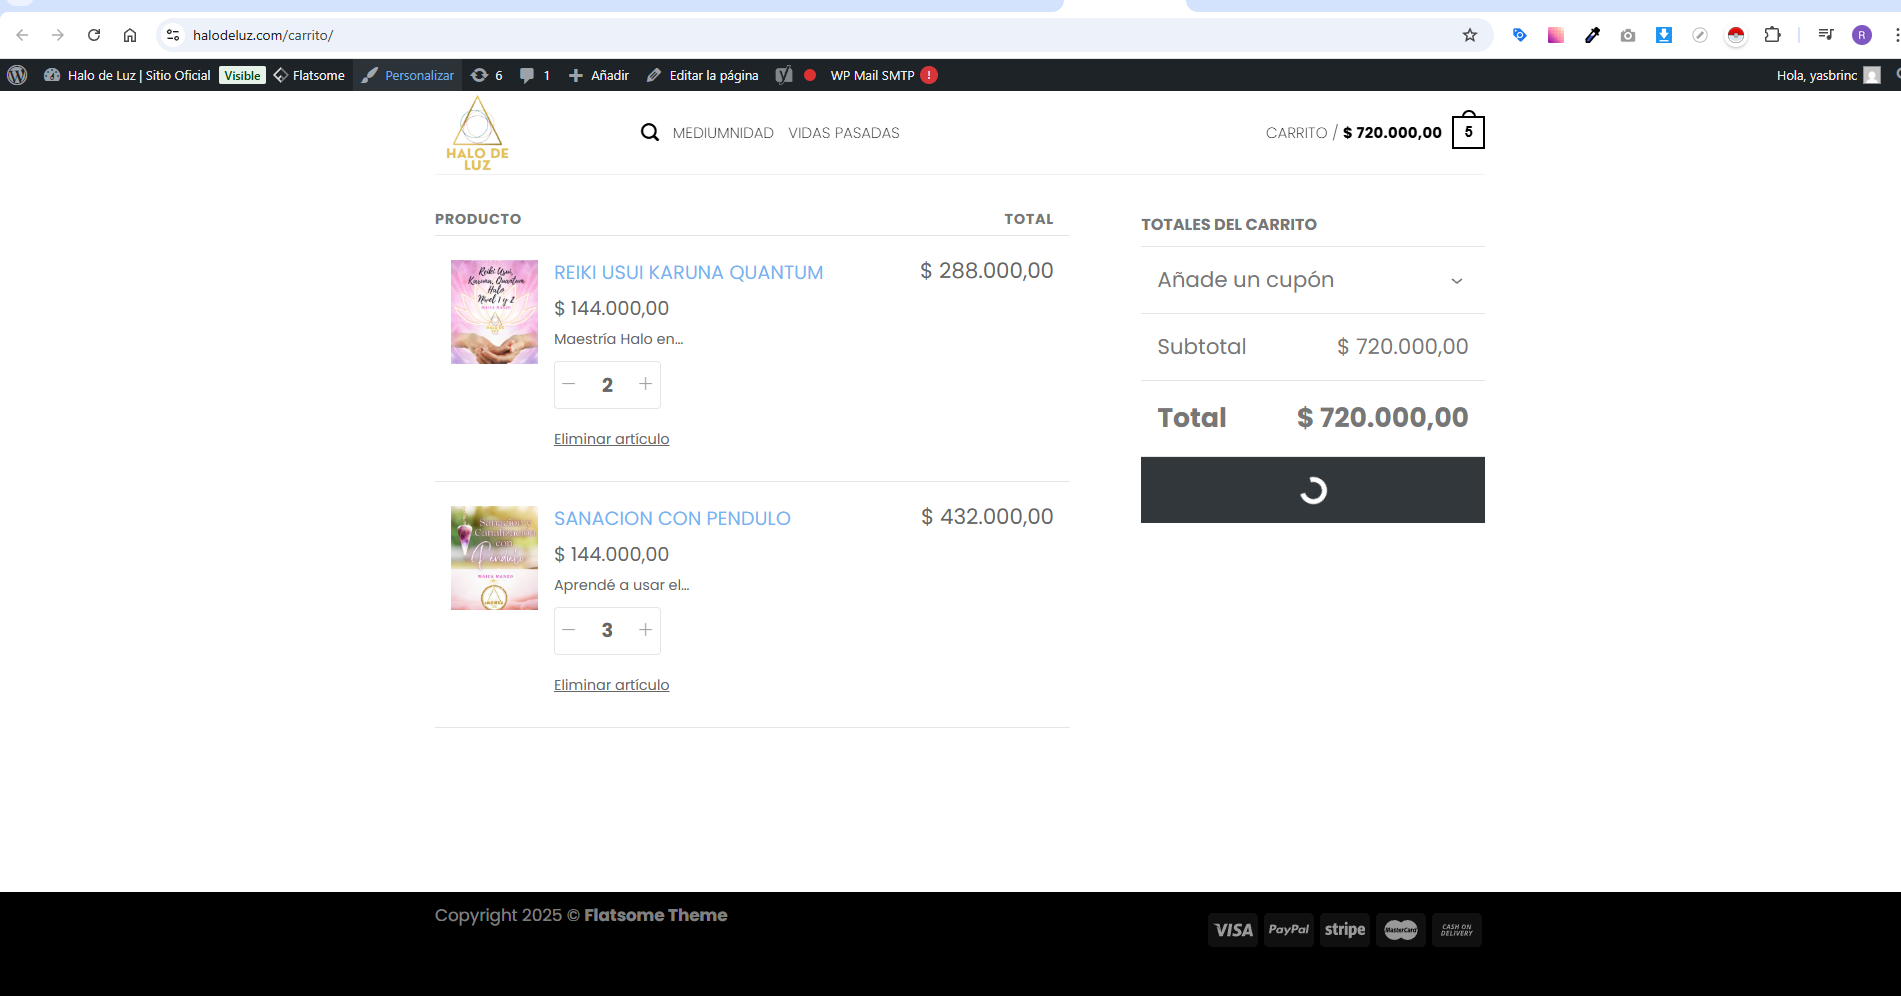Open the Flatsome admin bar menu
This screenshot has height=996, width=1901.
click(x=309, y=75)
